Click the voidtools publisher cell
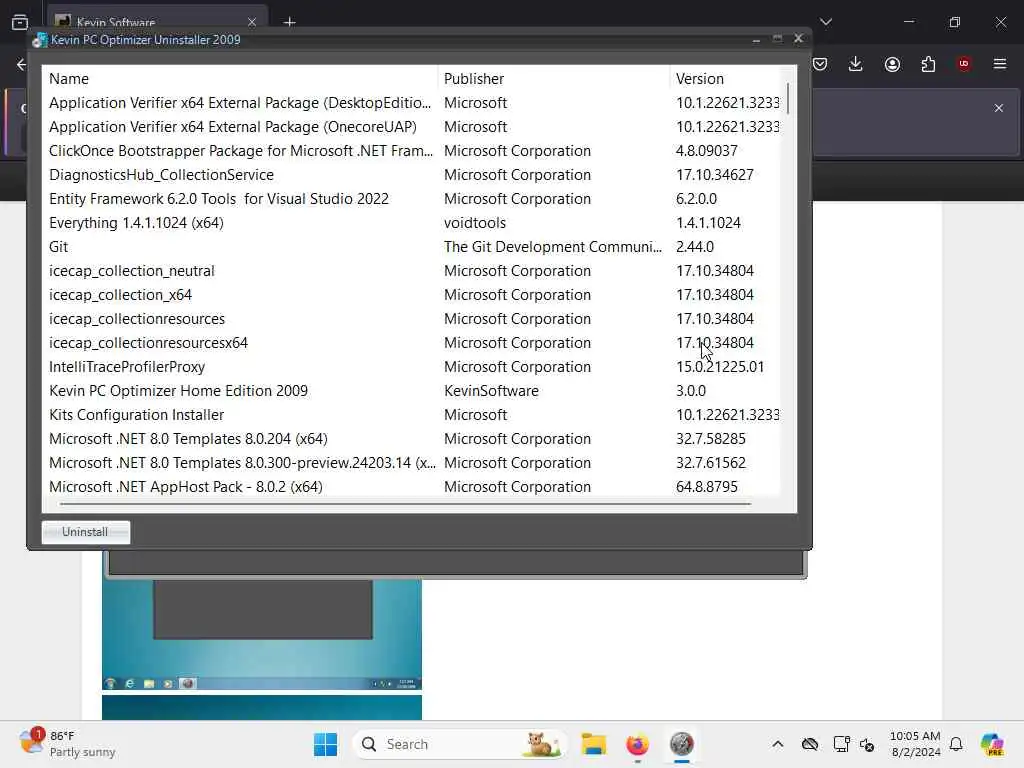The image size is (1024, 768). tap(475, 223)
